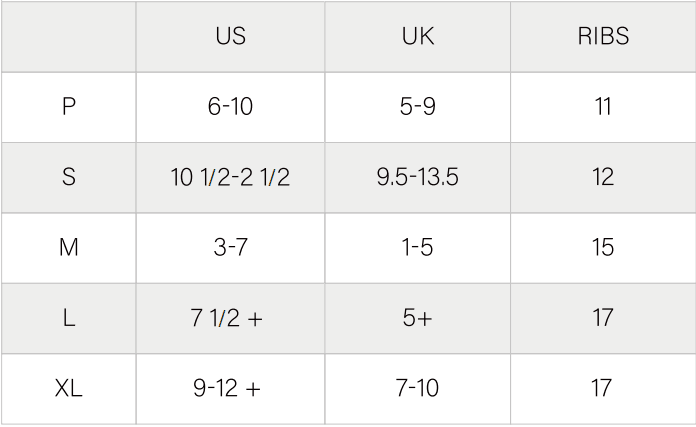Select the UK 9.5-13.5 cell
696x427 pixels.
(417, 177)
